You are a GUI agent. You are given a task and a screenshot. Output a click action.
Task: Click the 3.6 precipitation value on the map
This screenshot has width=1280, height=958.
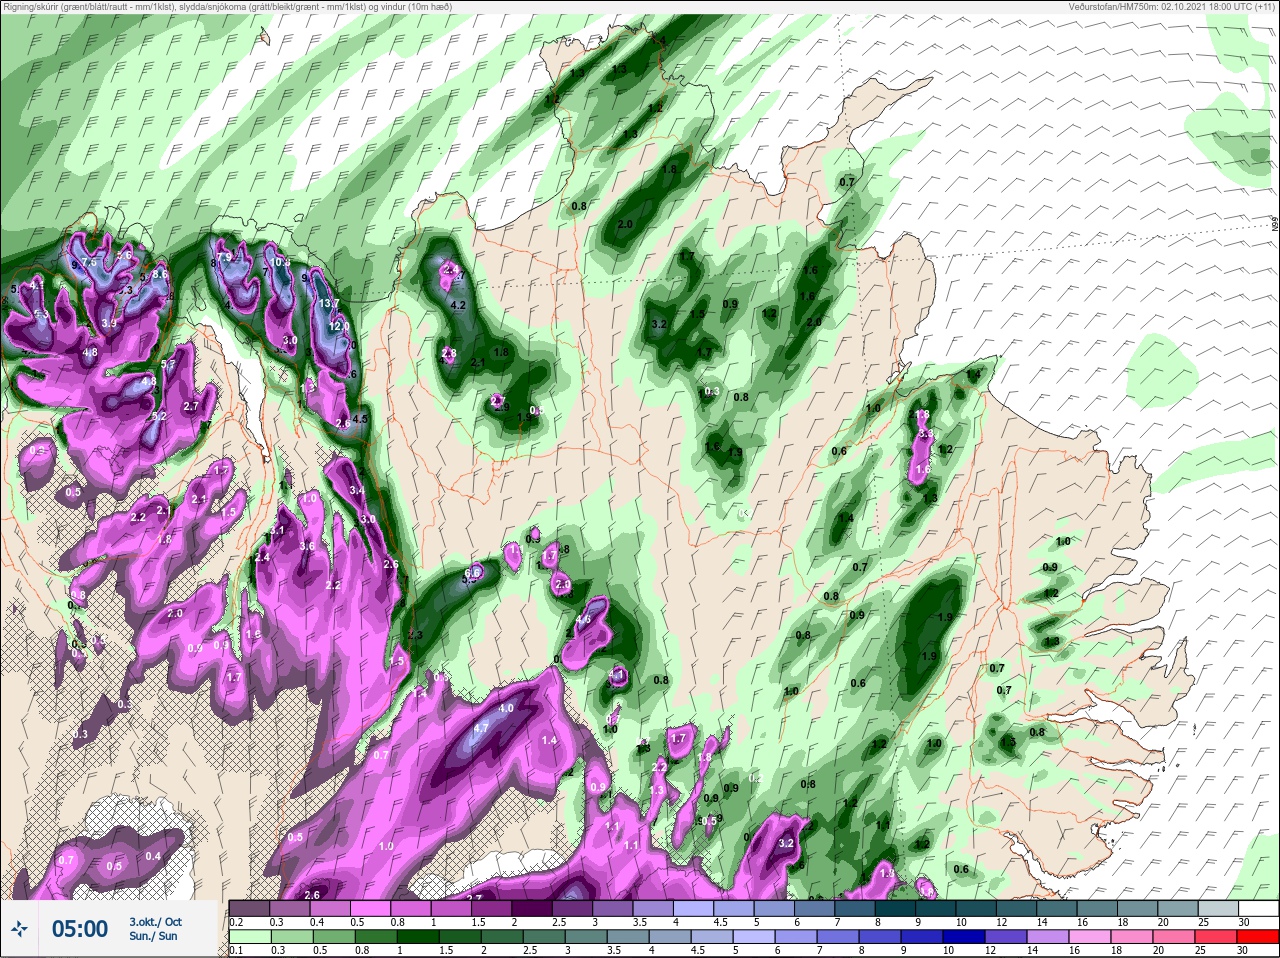[x=307, y=547]
